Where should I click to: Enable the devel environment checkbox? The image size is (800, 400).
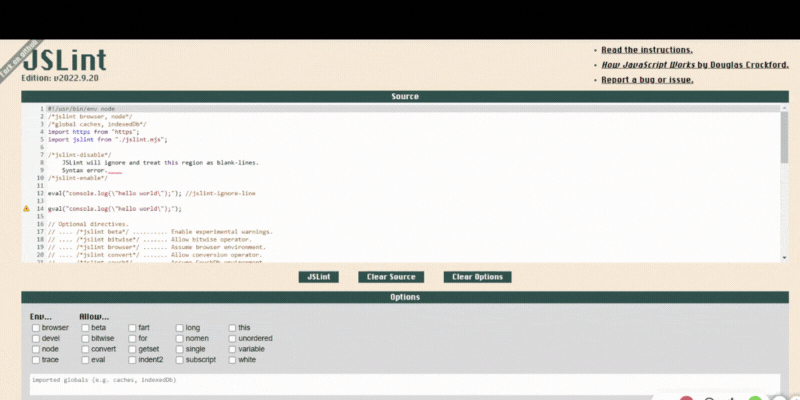pyautogui.click(x=36, y=339)
